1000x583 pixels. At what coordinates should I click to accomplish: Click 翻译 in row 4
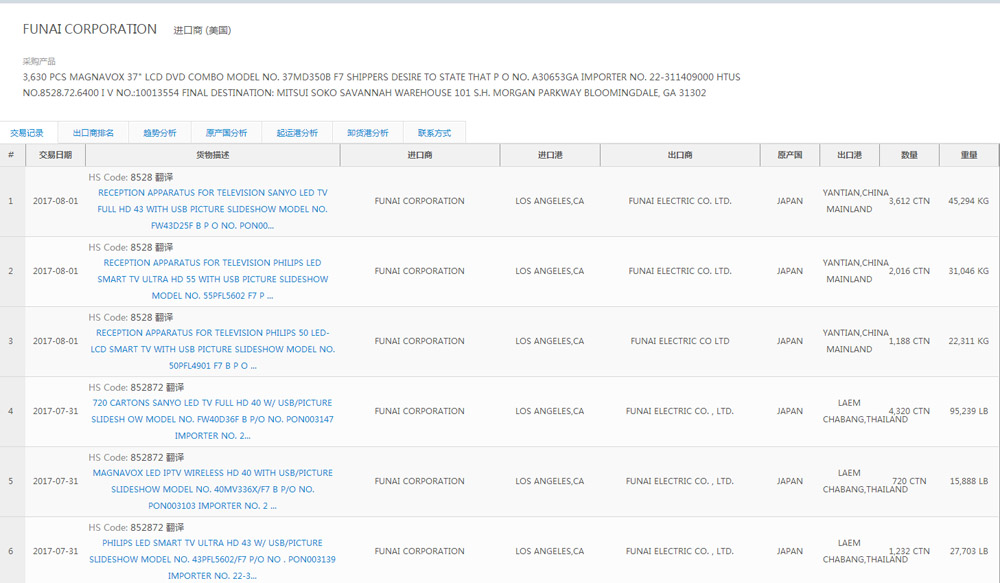(175, 388)
